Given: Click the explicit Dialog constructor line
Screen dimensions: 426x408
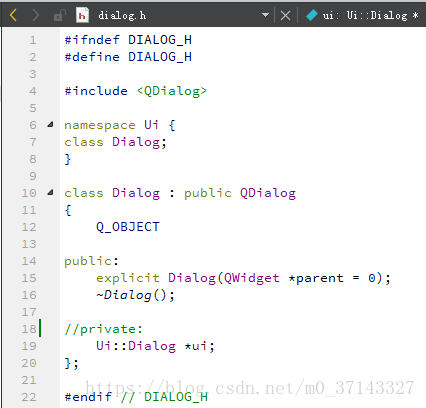Looking at the screenshot, I should 243,278.
